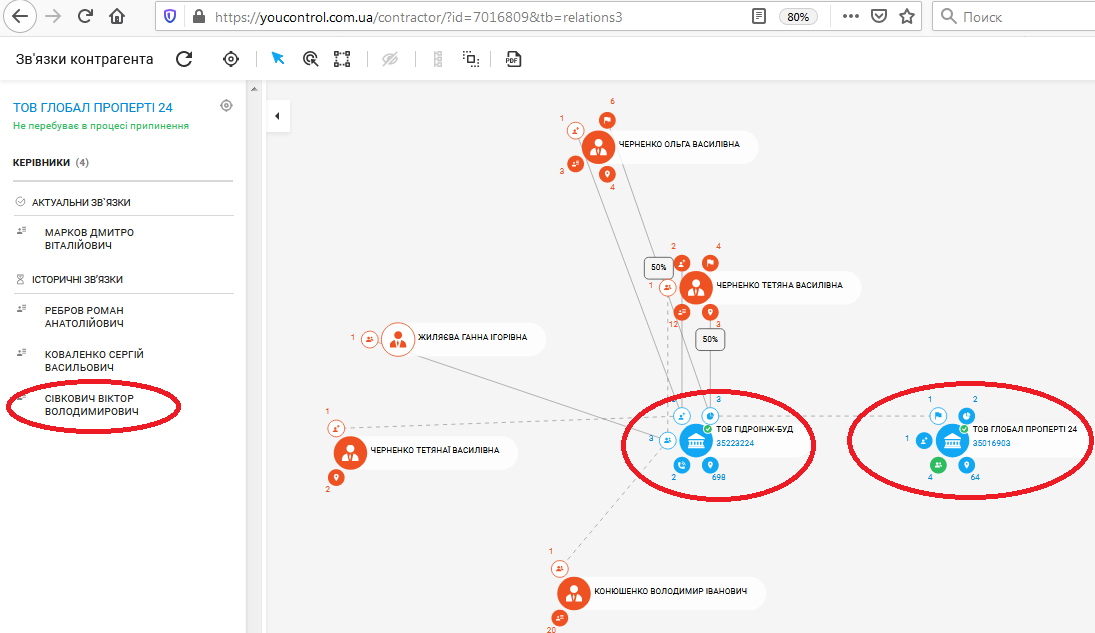The width and height of the screenshot is (1095, 633).
Task: Click the ТОВ ГЛОБАЛ ПРОПЕРТІ 24 sidebar title
Action: coord(93,107)
